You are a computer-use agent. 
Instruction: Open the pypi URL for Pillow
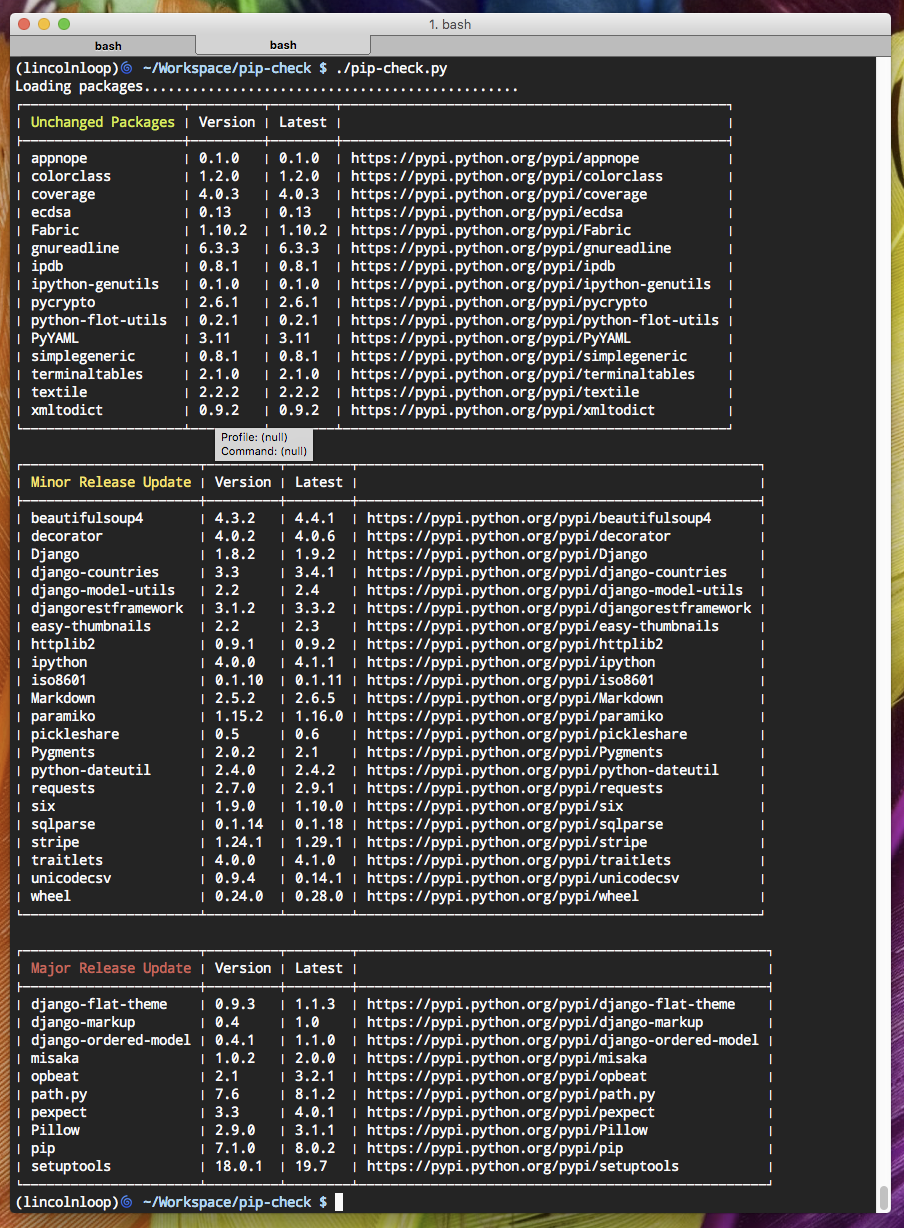click(x=506, y=1130)
